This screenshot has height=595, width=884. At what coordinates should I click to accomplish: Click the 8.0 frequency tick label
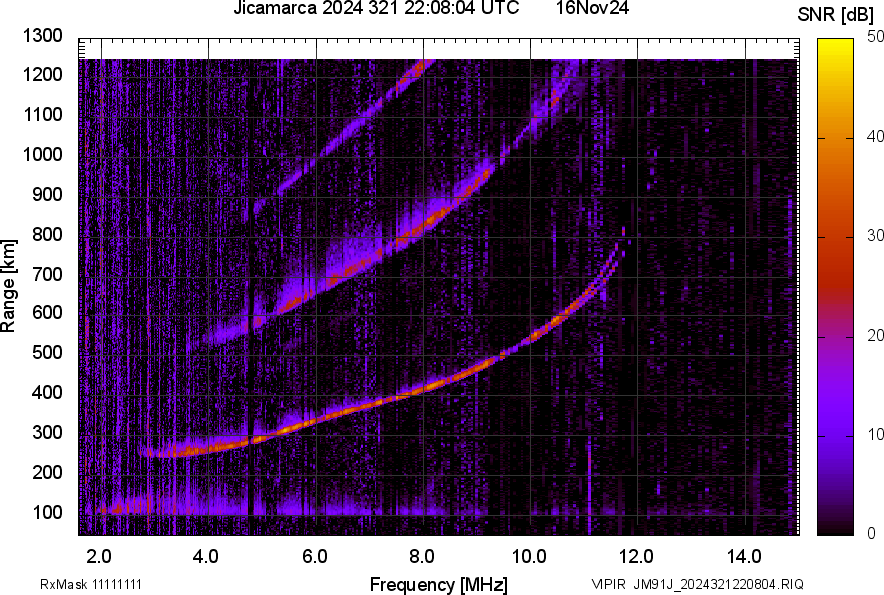click(421, 557)
